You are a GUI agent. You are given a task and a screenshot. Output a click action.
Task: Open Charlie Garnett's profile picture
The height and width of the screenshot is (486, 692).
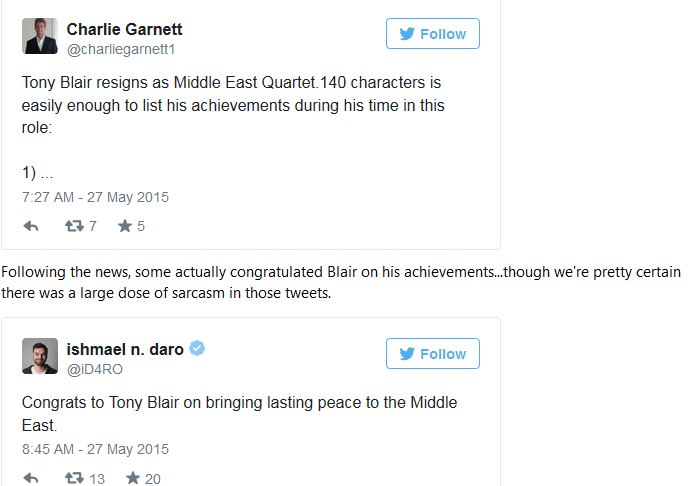pyautogui.click(x=40, y=36)
